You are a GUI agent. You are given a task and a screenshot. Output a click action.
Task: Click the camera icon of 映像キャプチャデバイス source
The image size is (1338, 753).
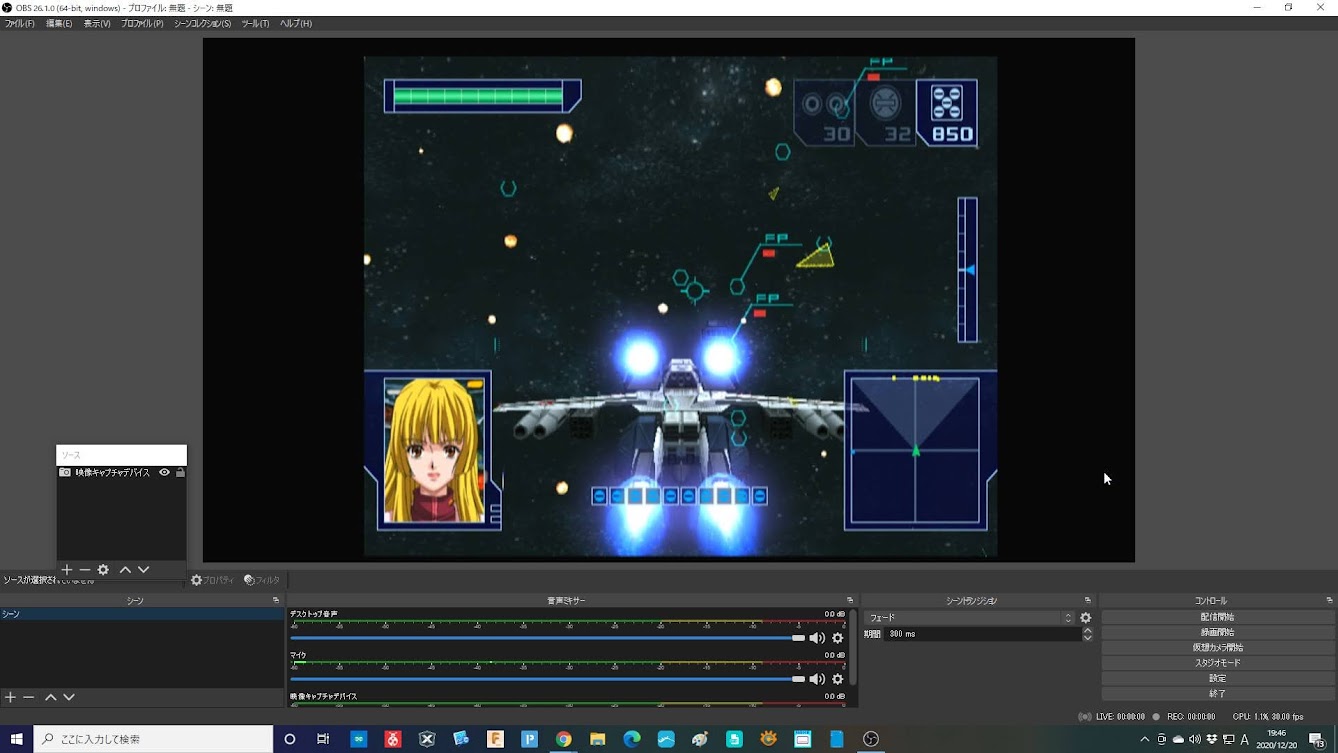click(65, 472)
